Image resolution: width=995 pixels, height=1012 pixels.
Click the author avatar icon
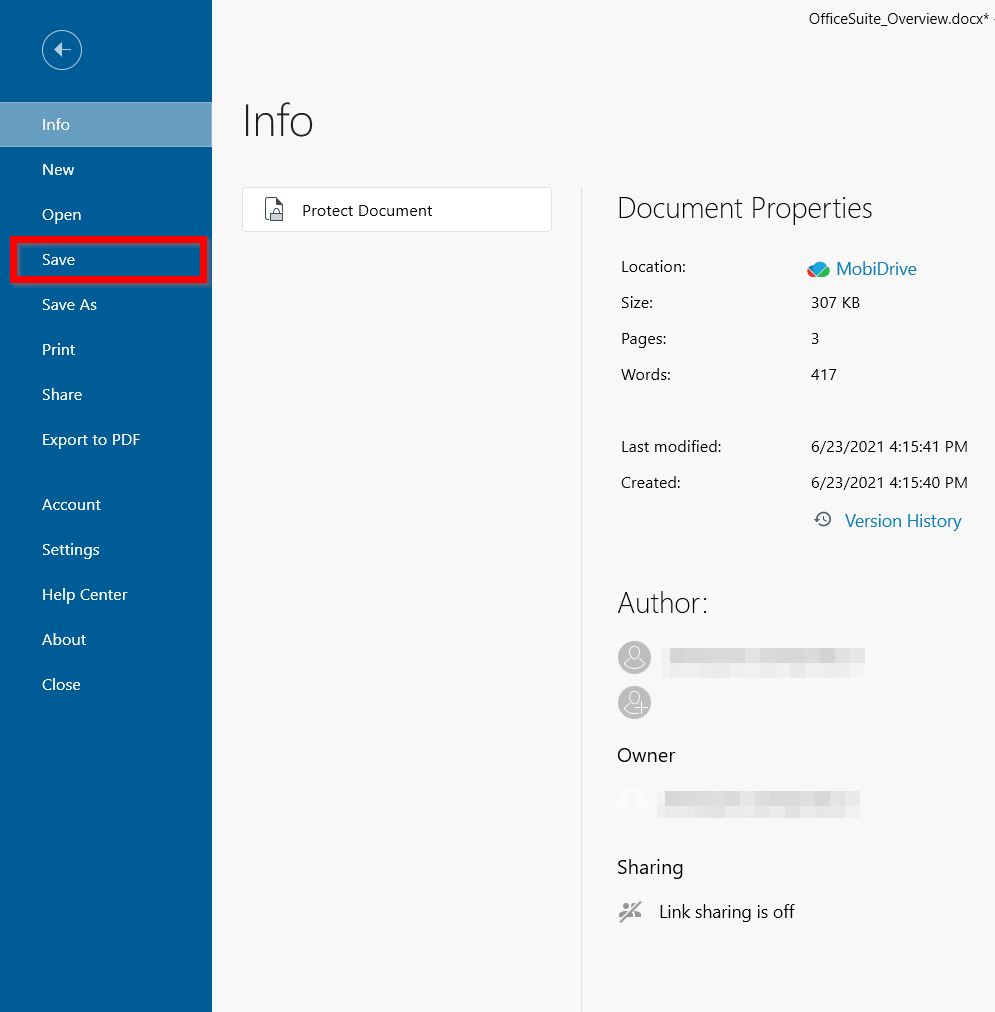click(x=634, y=658)
